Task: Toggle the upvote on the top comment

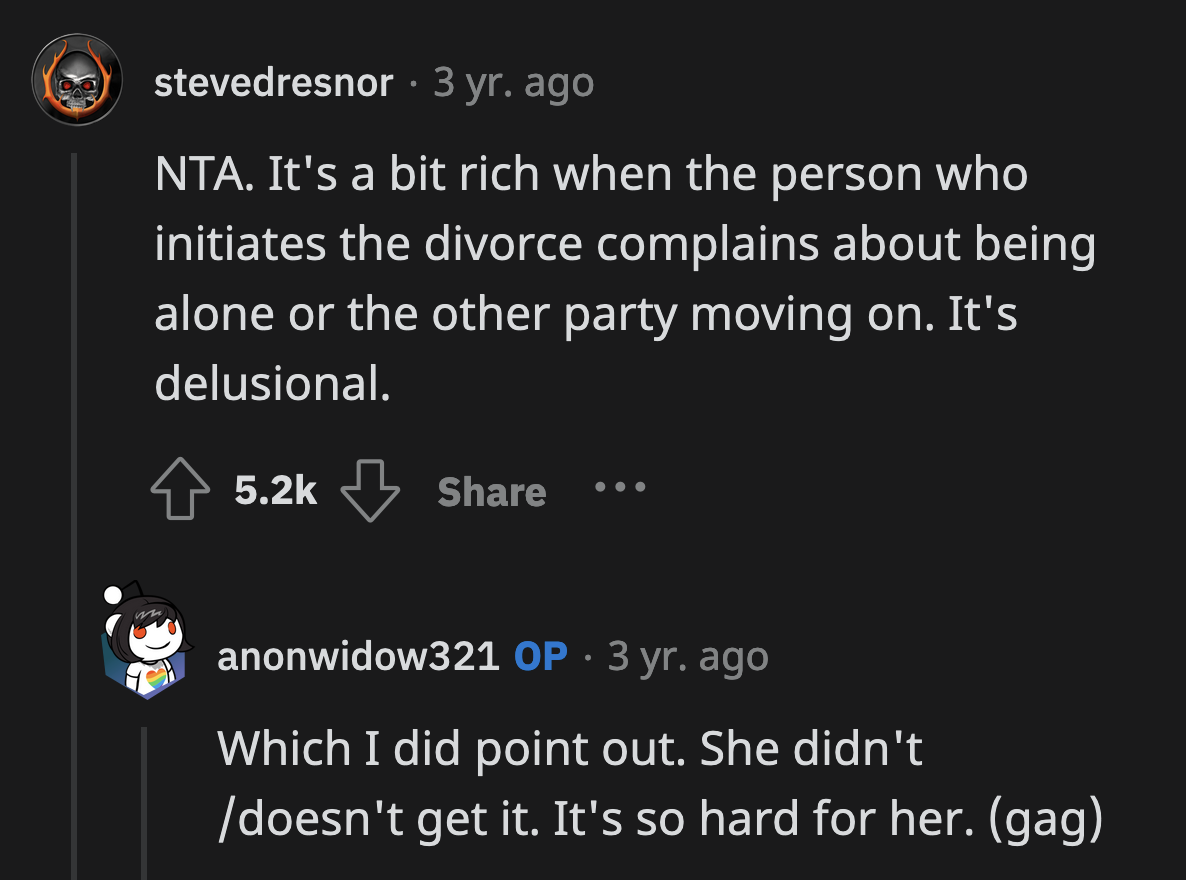Action: (182, 489)
